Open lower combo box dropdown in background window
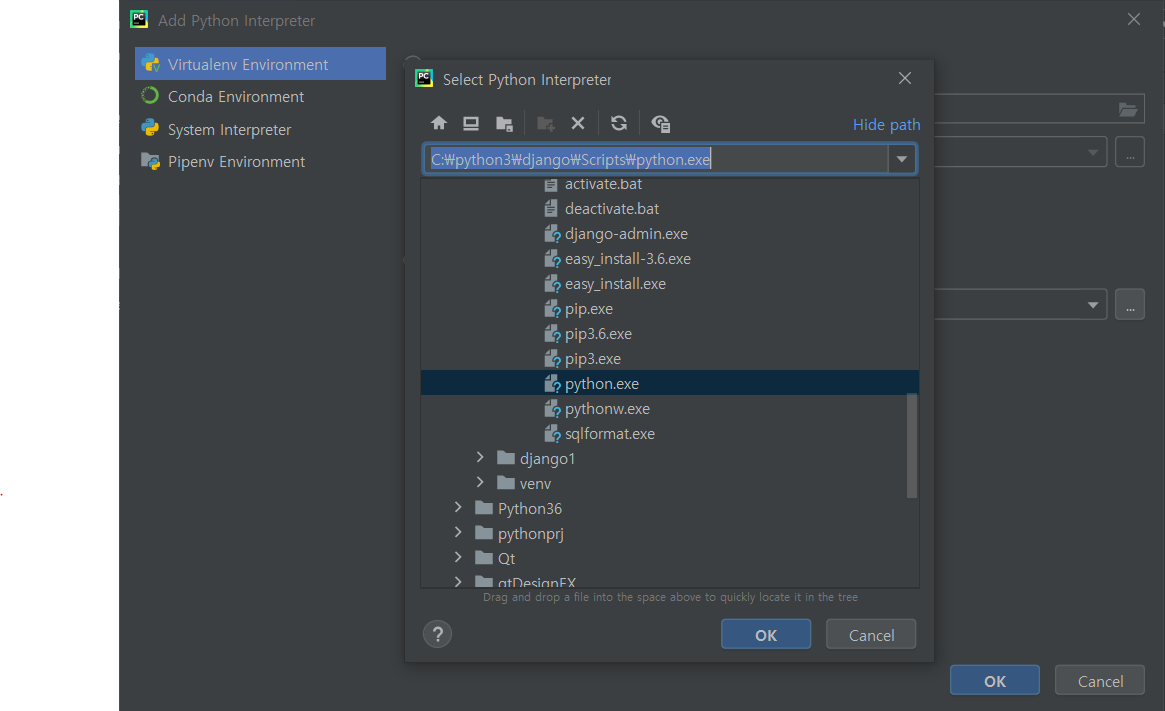The height and width of the screenshot is (711, 1165). click(x=1093, y=305)
